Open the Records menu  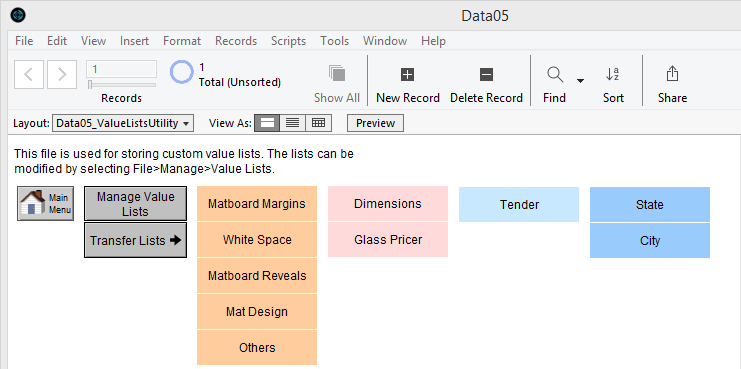click(236, 41)
